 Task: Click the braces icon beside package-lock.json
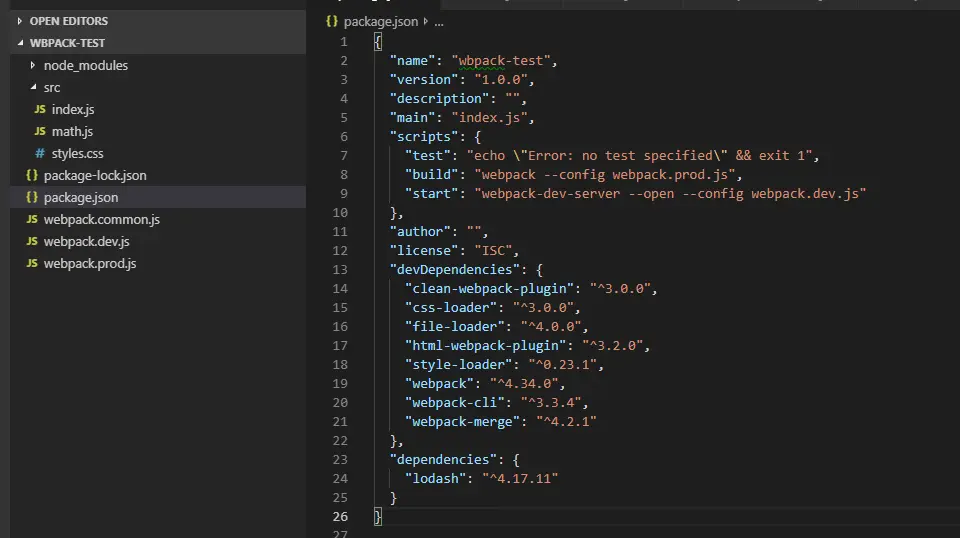click(32, 175)
